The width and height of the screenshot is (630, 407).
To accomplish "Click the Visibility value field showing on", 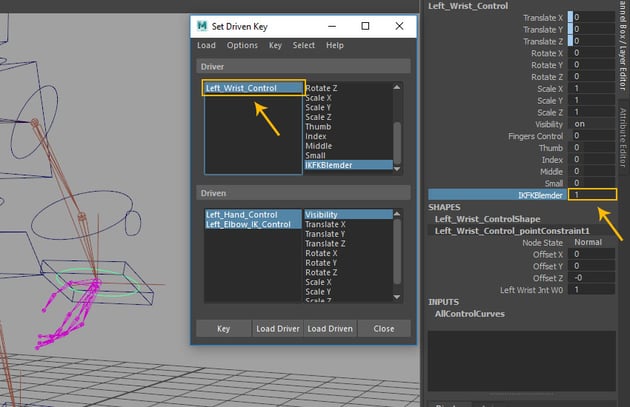I will (x=592, y=123).
